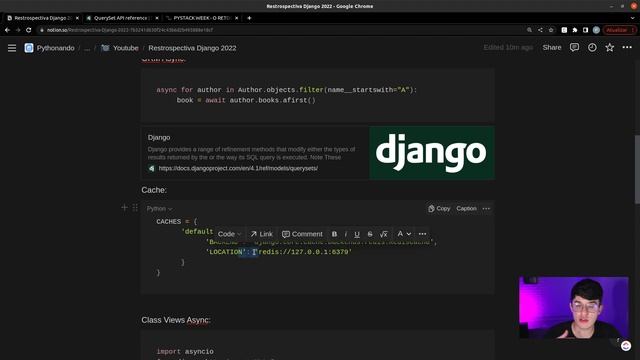
Task: Comment on the selected text
Action: (302, 234)
